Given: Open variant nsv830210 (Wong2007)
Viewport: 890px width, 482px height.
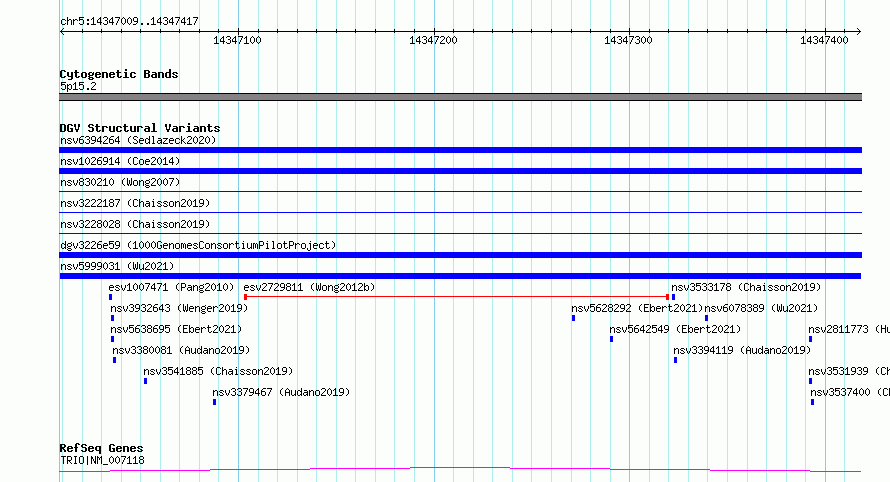Looking at the screenshot, I should [120, 182].
